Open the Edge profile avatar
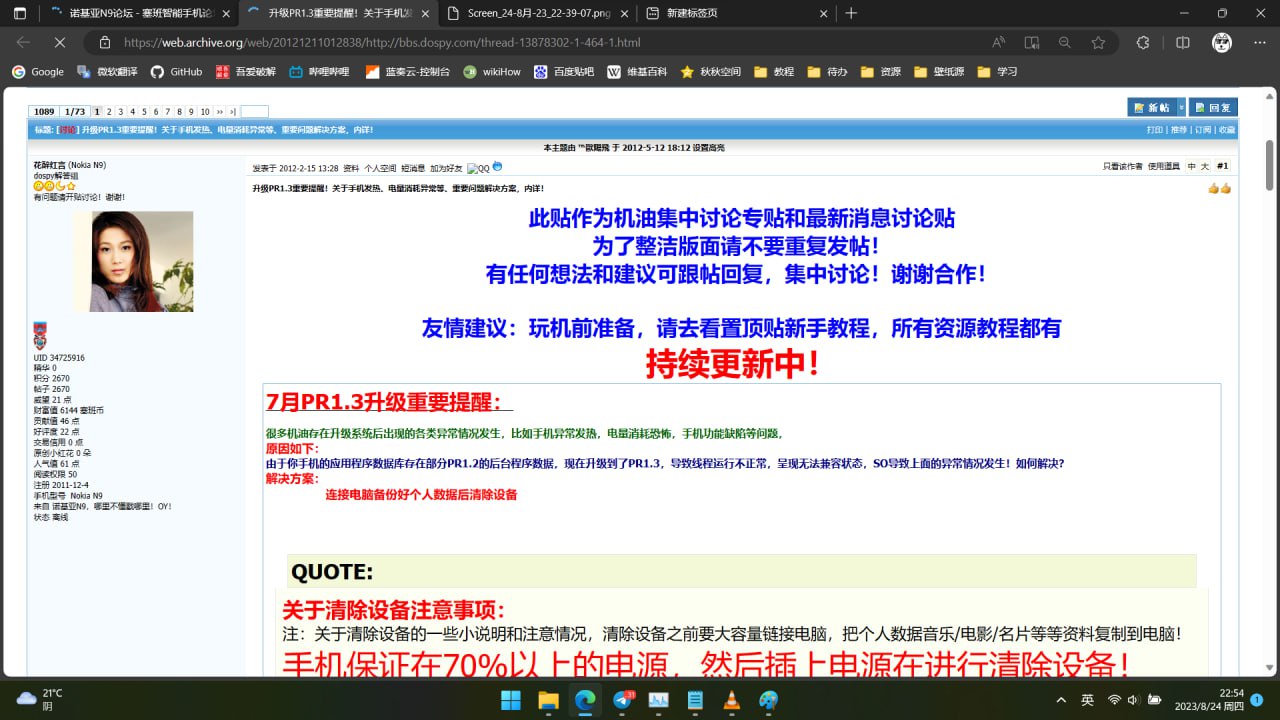Image resolution: width=1280 pixels, height=720 pixels. tap(1221, 43)
